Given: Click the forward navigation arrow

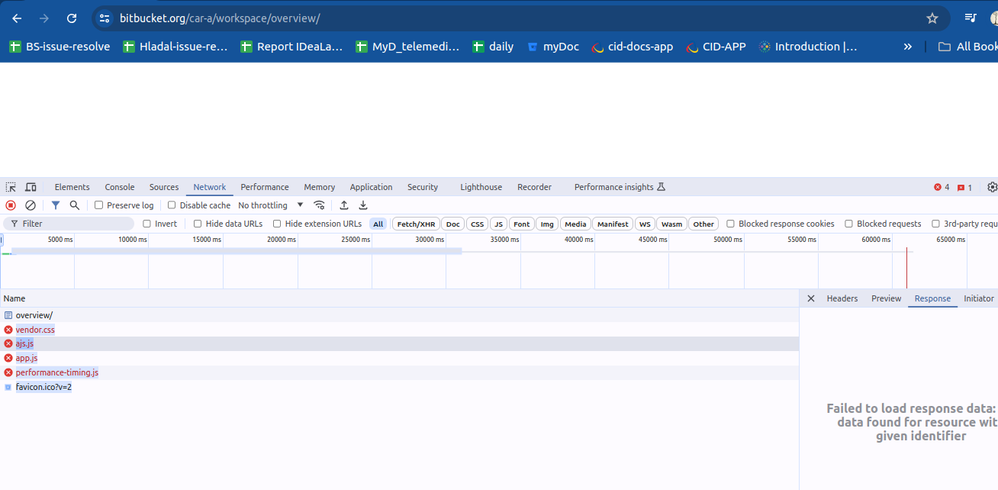Looking at the screenshot, I should click(x=44, y=18).
